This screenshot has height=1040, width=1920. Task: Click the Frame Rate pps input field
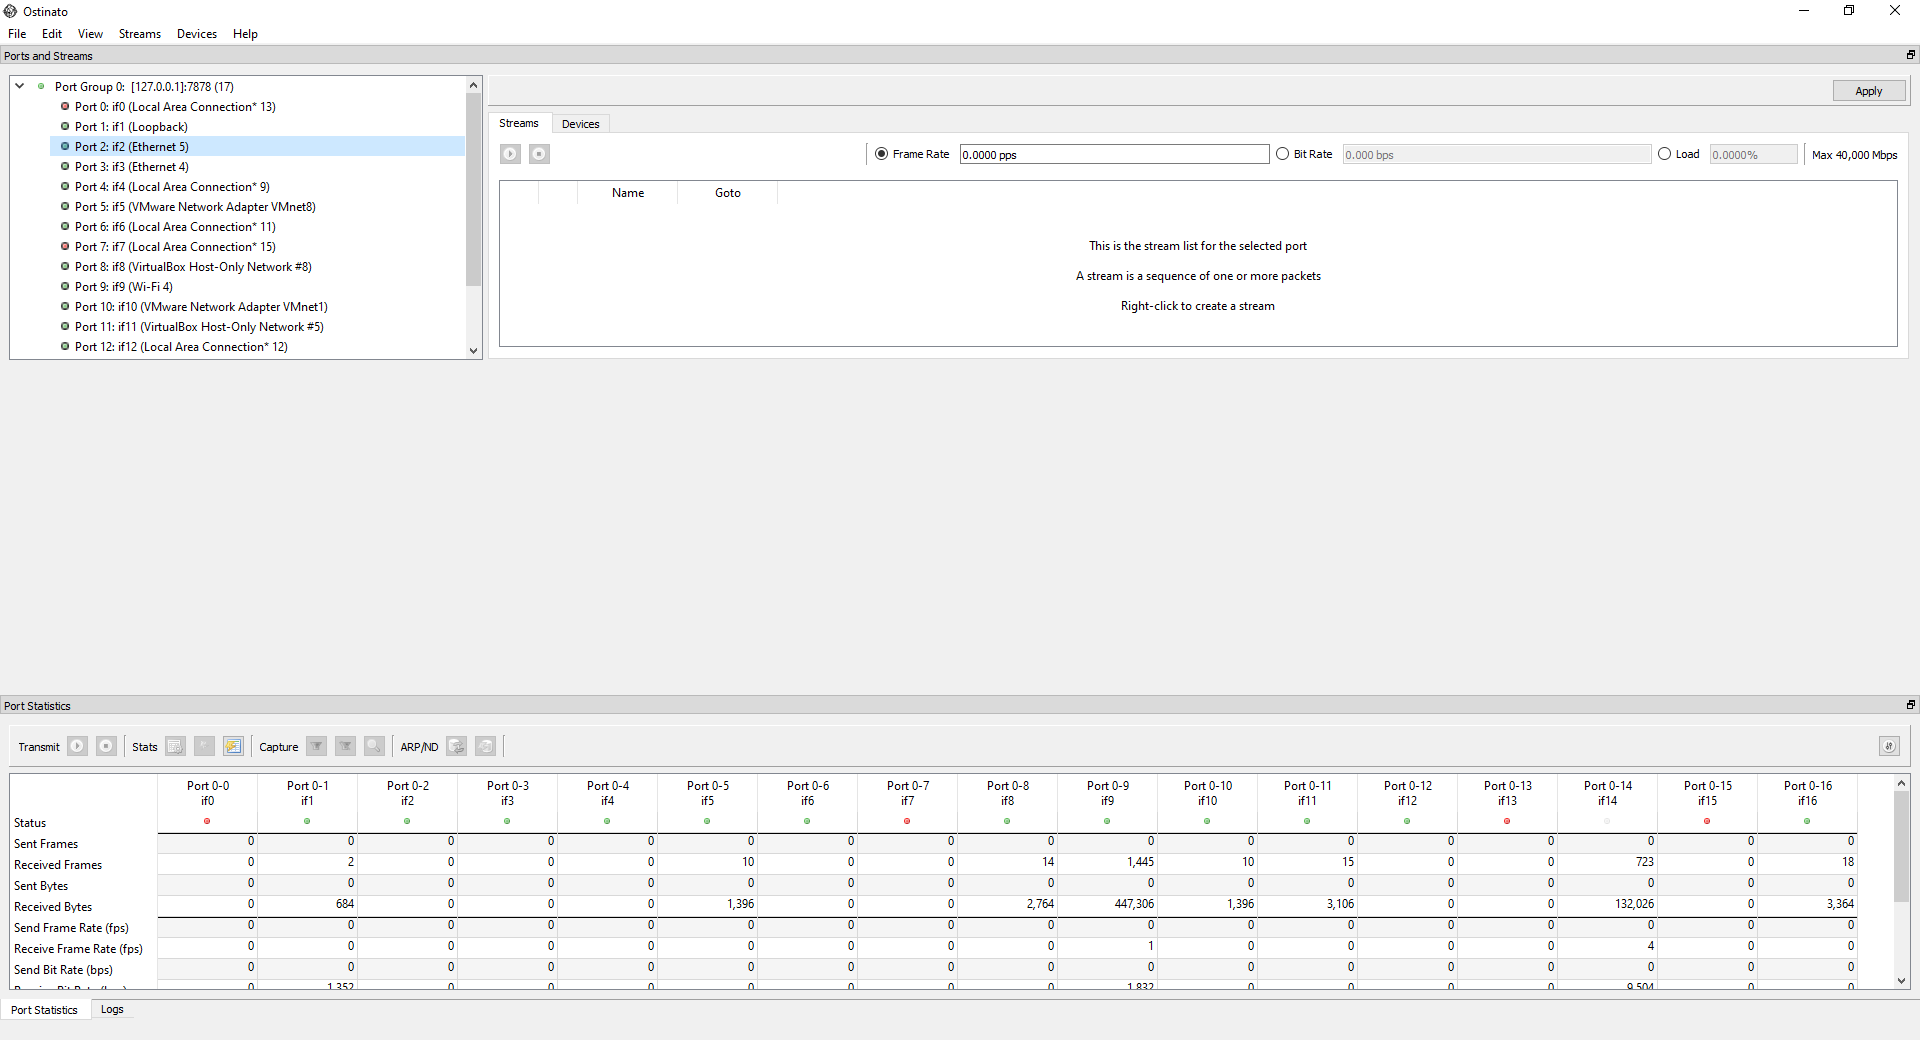[1114, 154]
